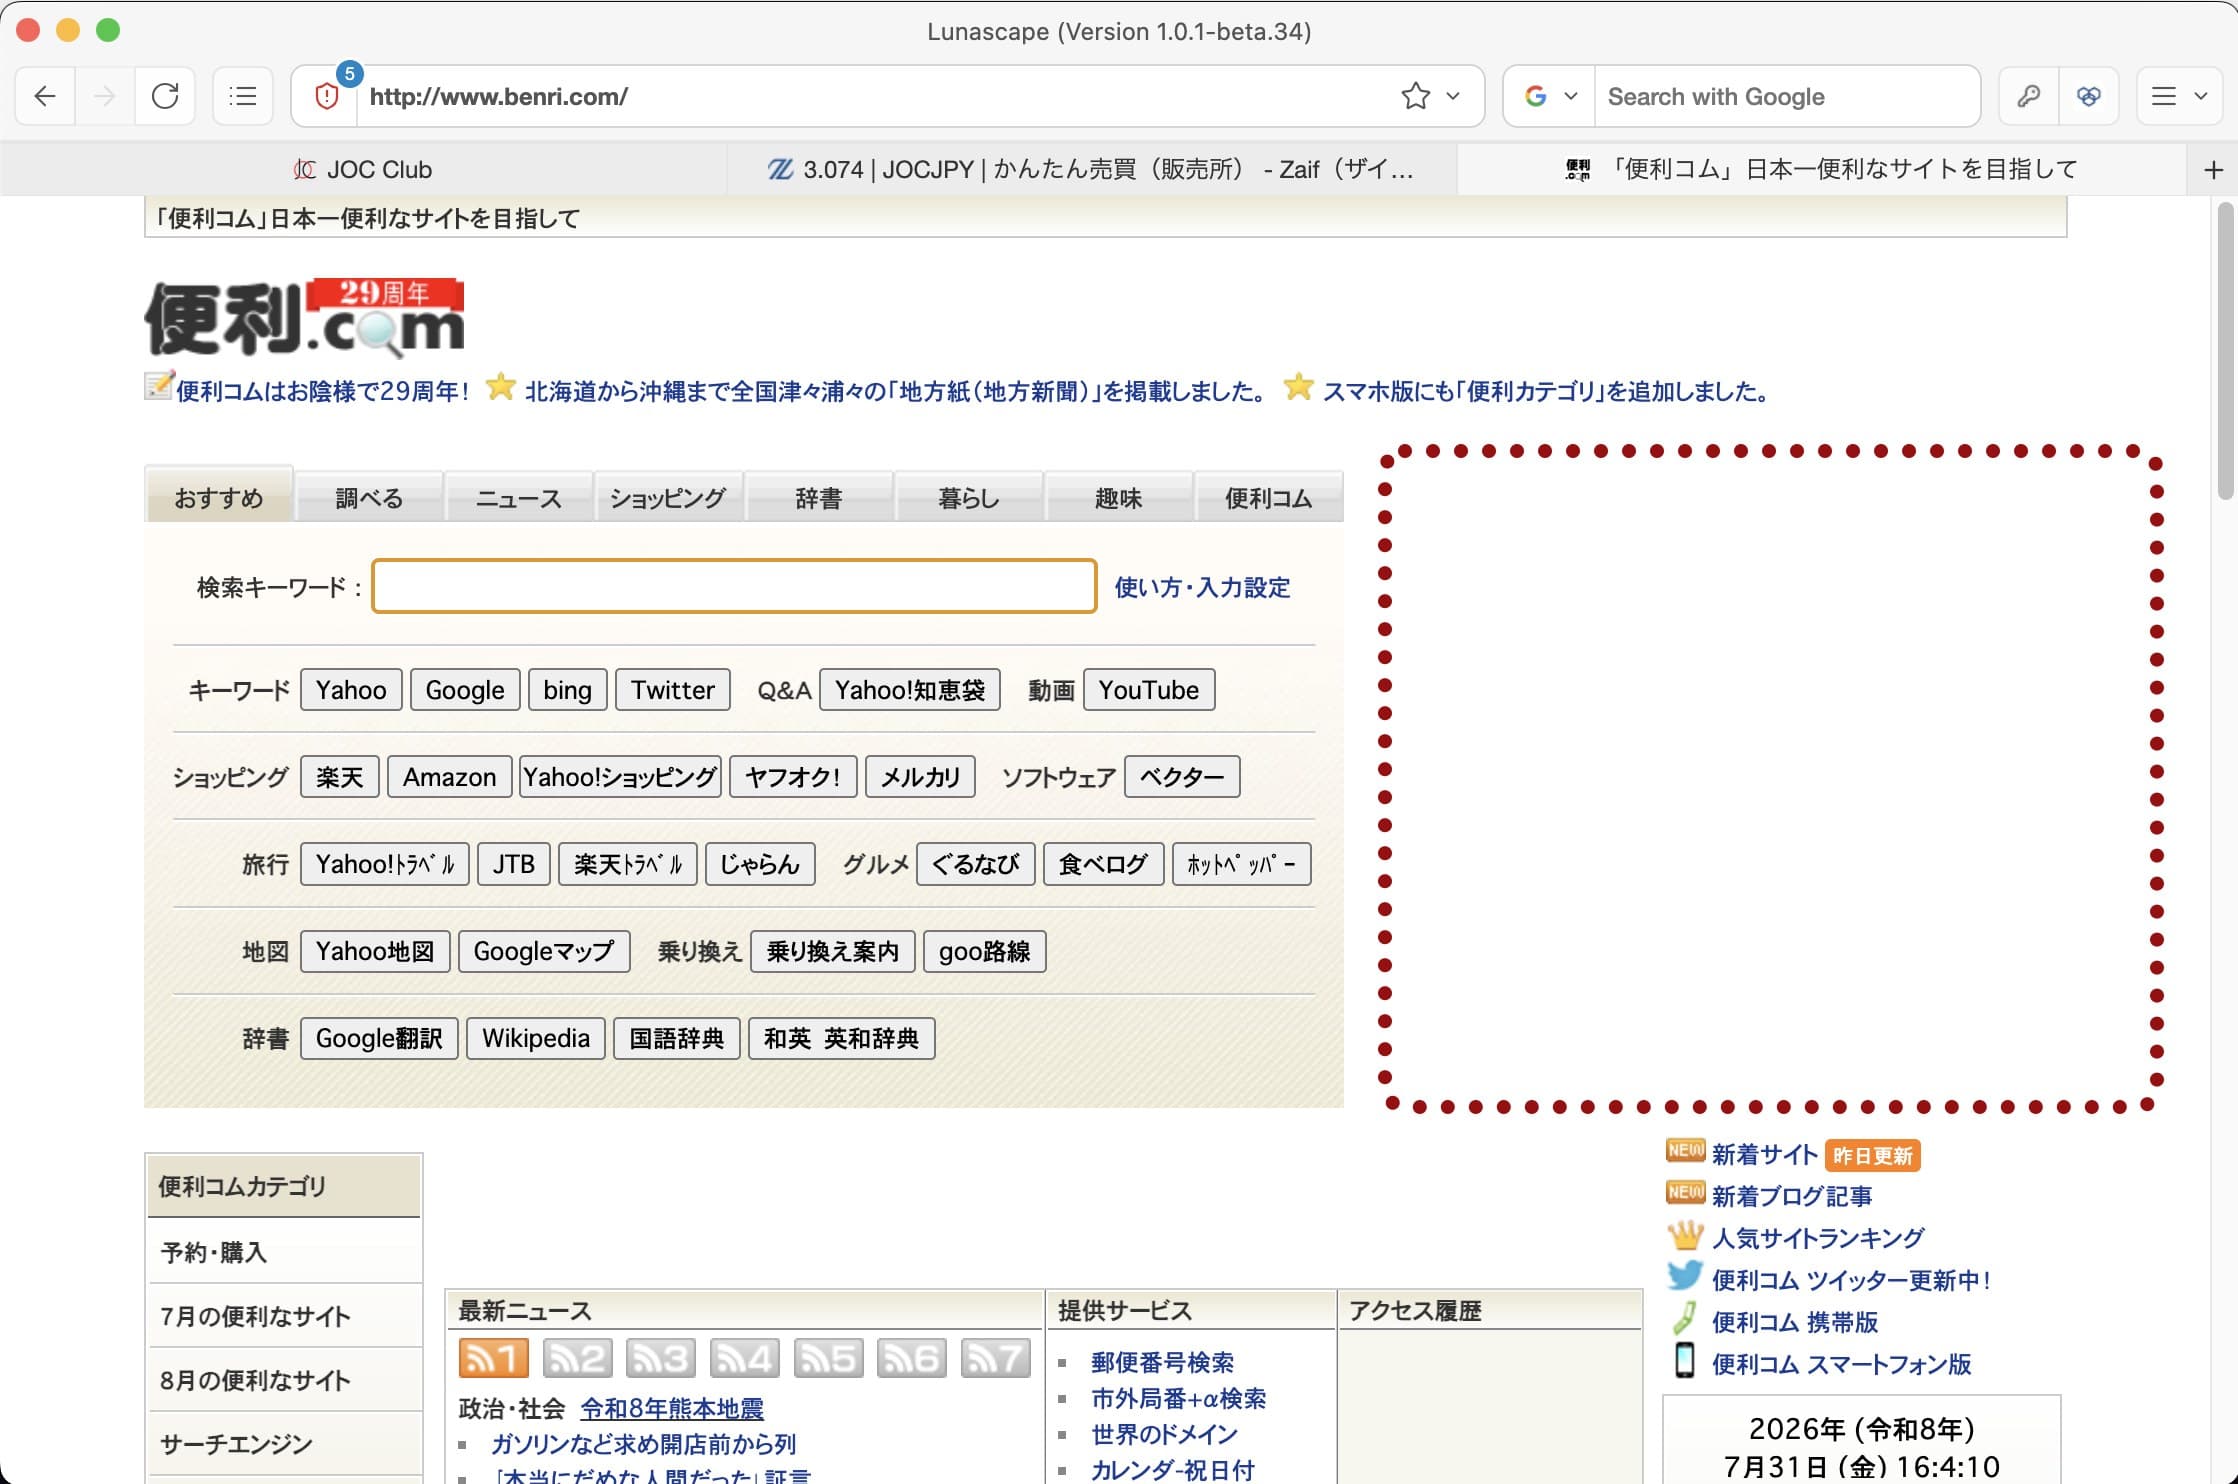Select the RSS feed 4 icon
2238x1484 pixels.
pyautogui.click(x=744, y=1358)
